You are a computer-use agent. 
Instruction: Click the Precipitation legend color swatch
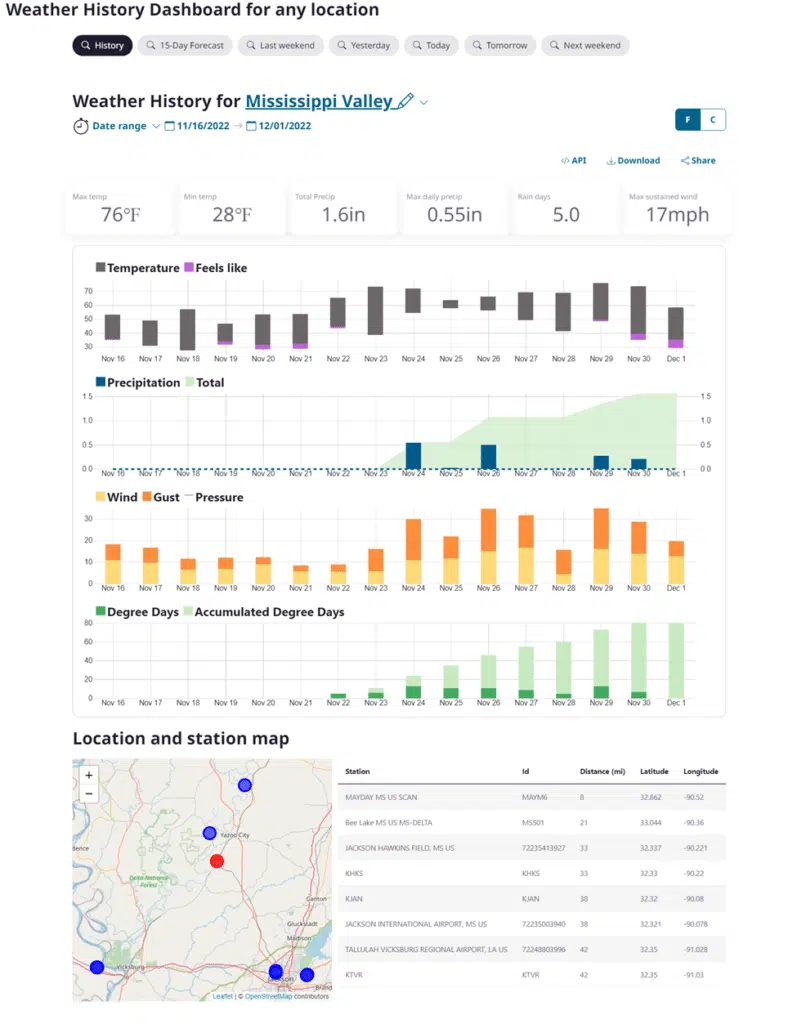(x=101, y=382)
